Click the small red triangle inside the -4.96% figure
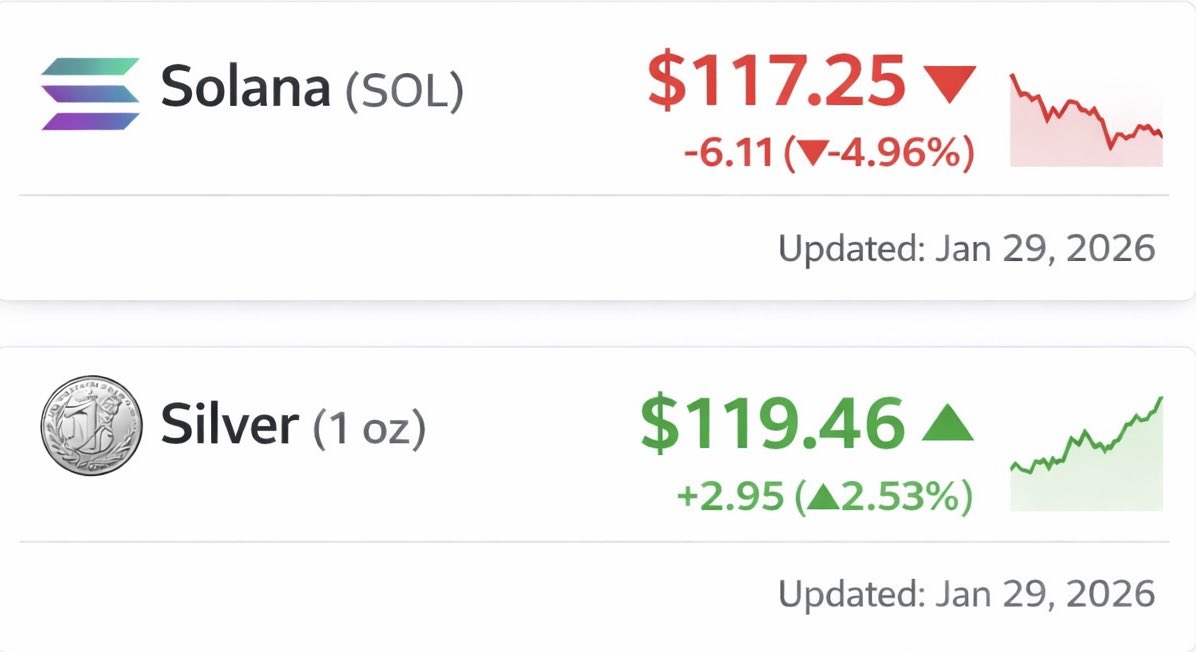Viewport: 1196px width, 652px height. coord(811,154)
